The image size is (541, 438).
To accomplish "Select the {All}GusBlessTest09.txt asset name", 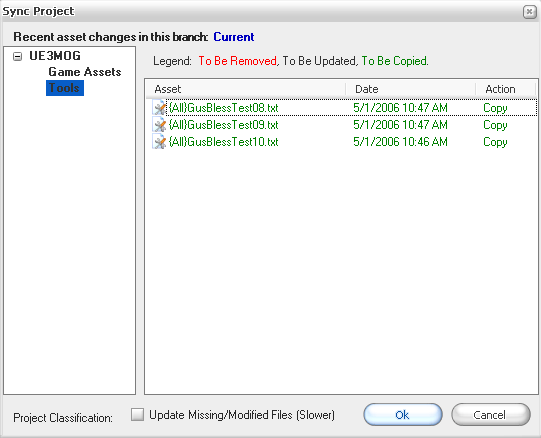I will click(223, 125).
